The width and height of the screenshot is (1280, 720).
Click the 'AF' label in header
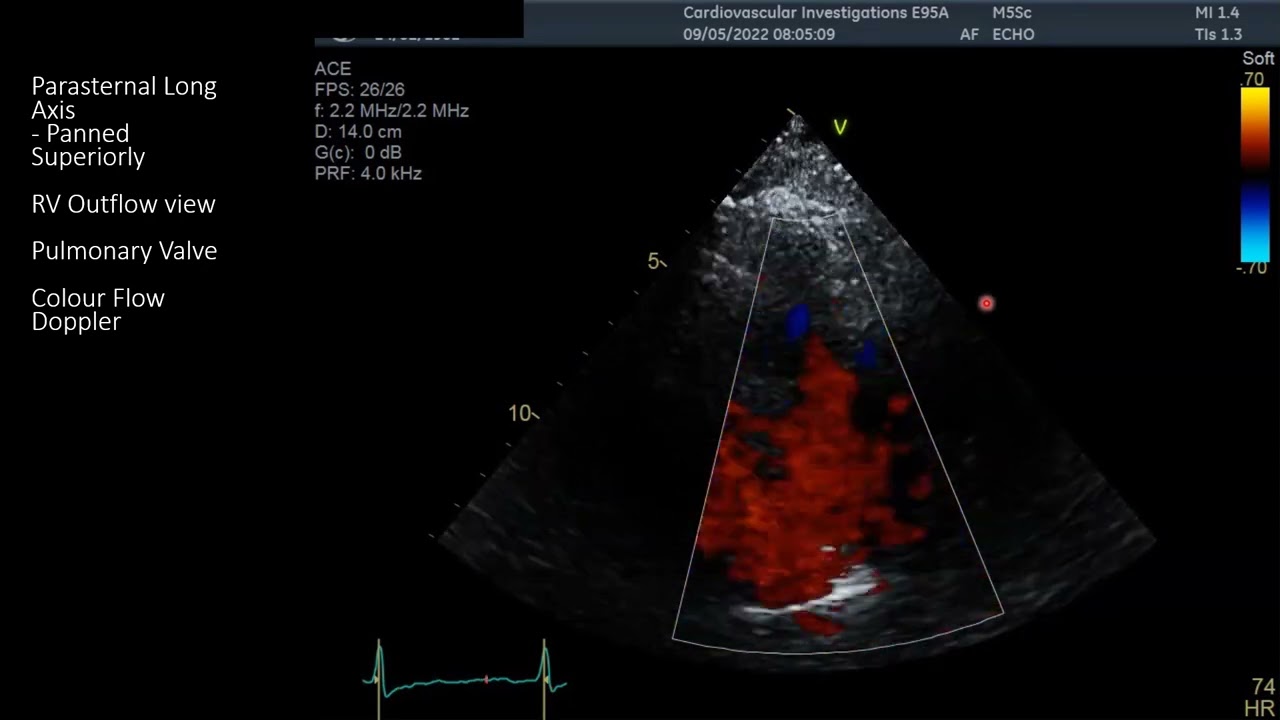coord(969,34)
